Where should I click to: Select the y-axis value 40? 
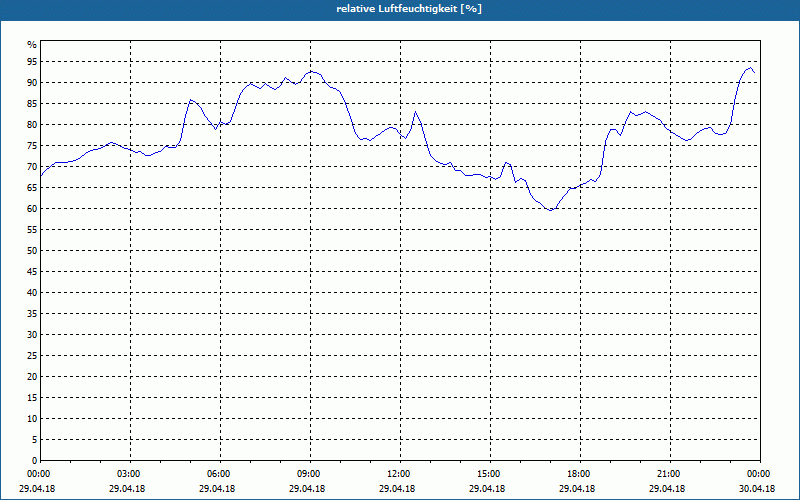32,292
